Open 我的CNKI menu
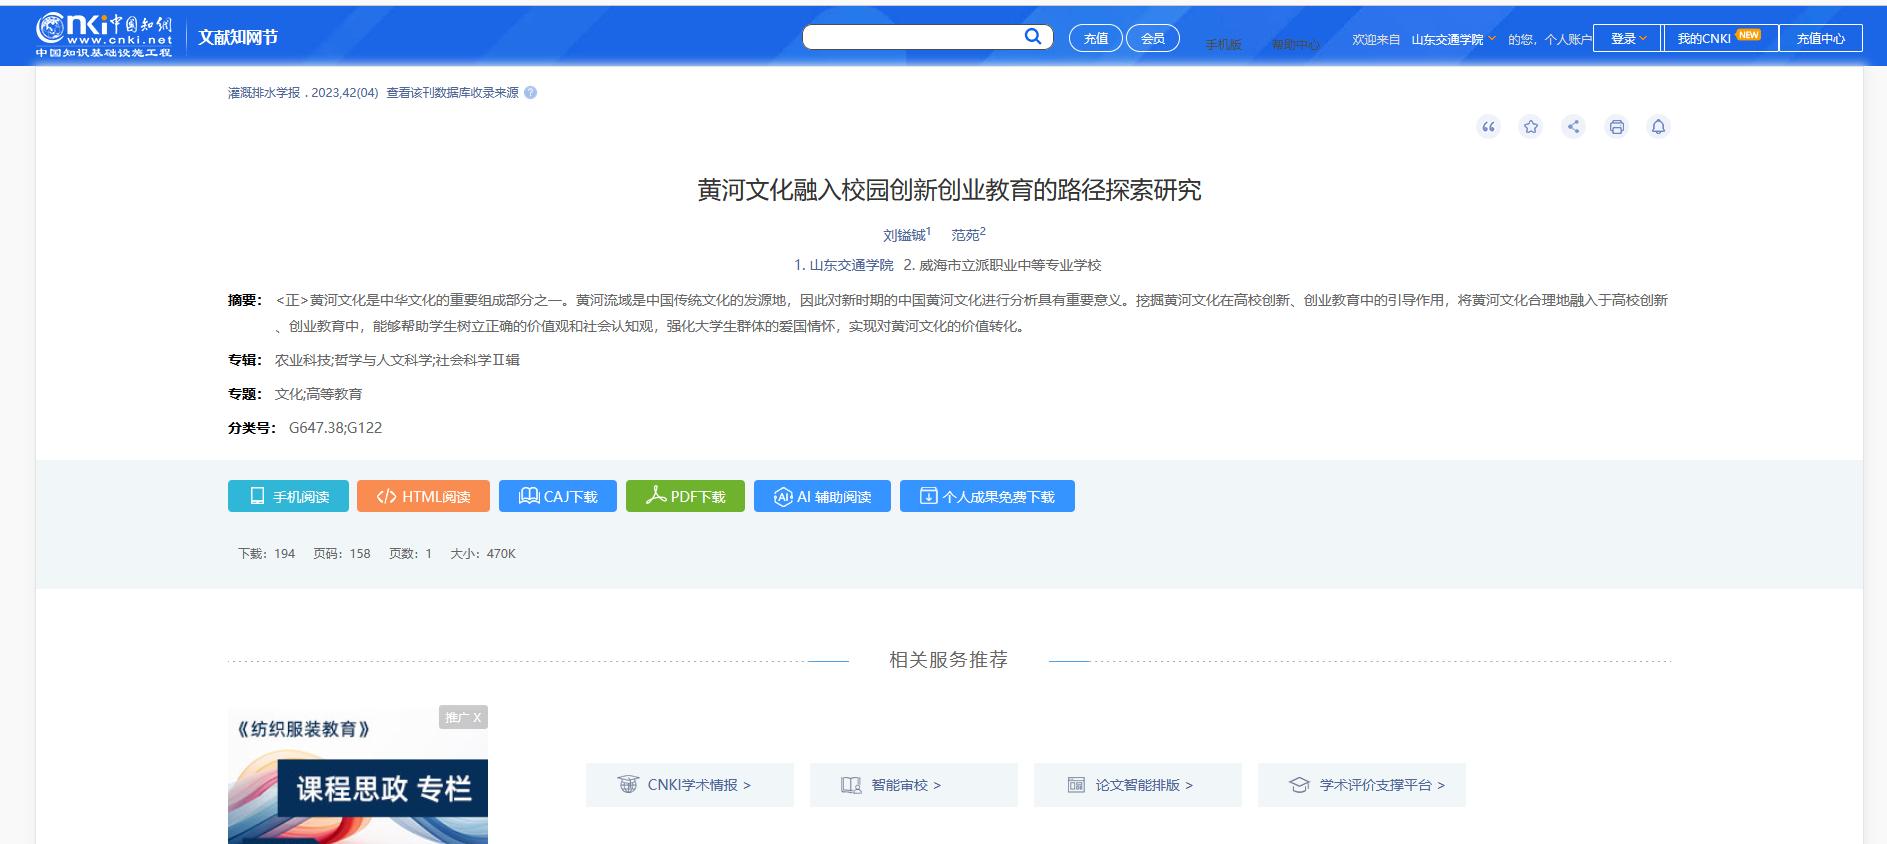The image size is (1887, 844). pos(1718,38)
